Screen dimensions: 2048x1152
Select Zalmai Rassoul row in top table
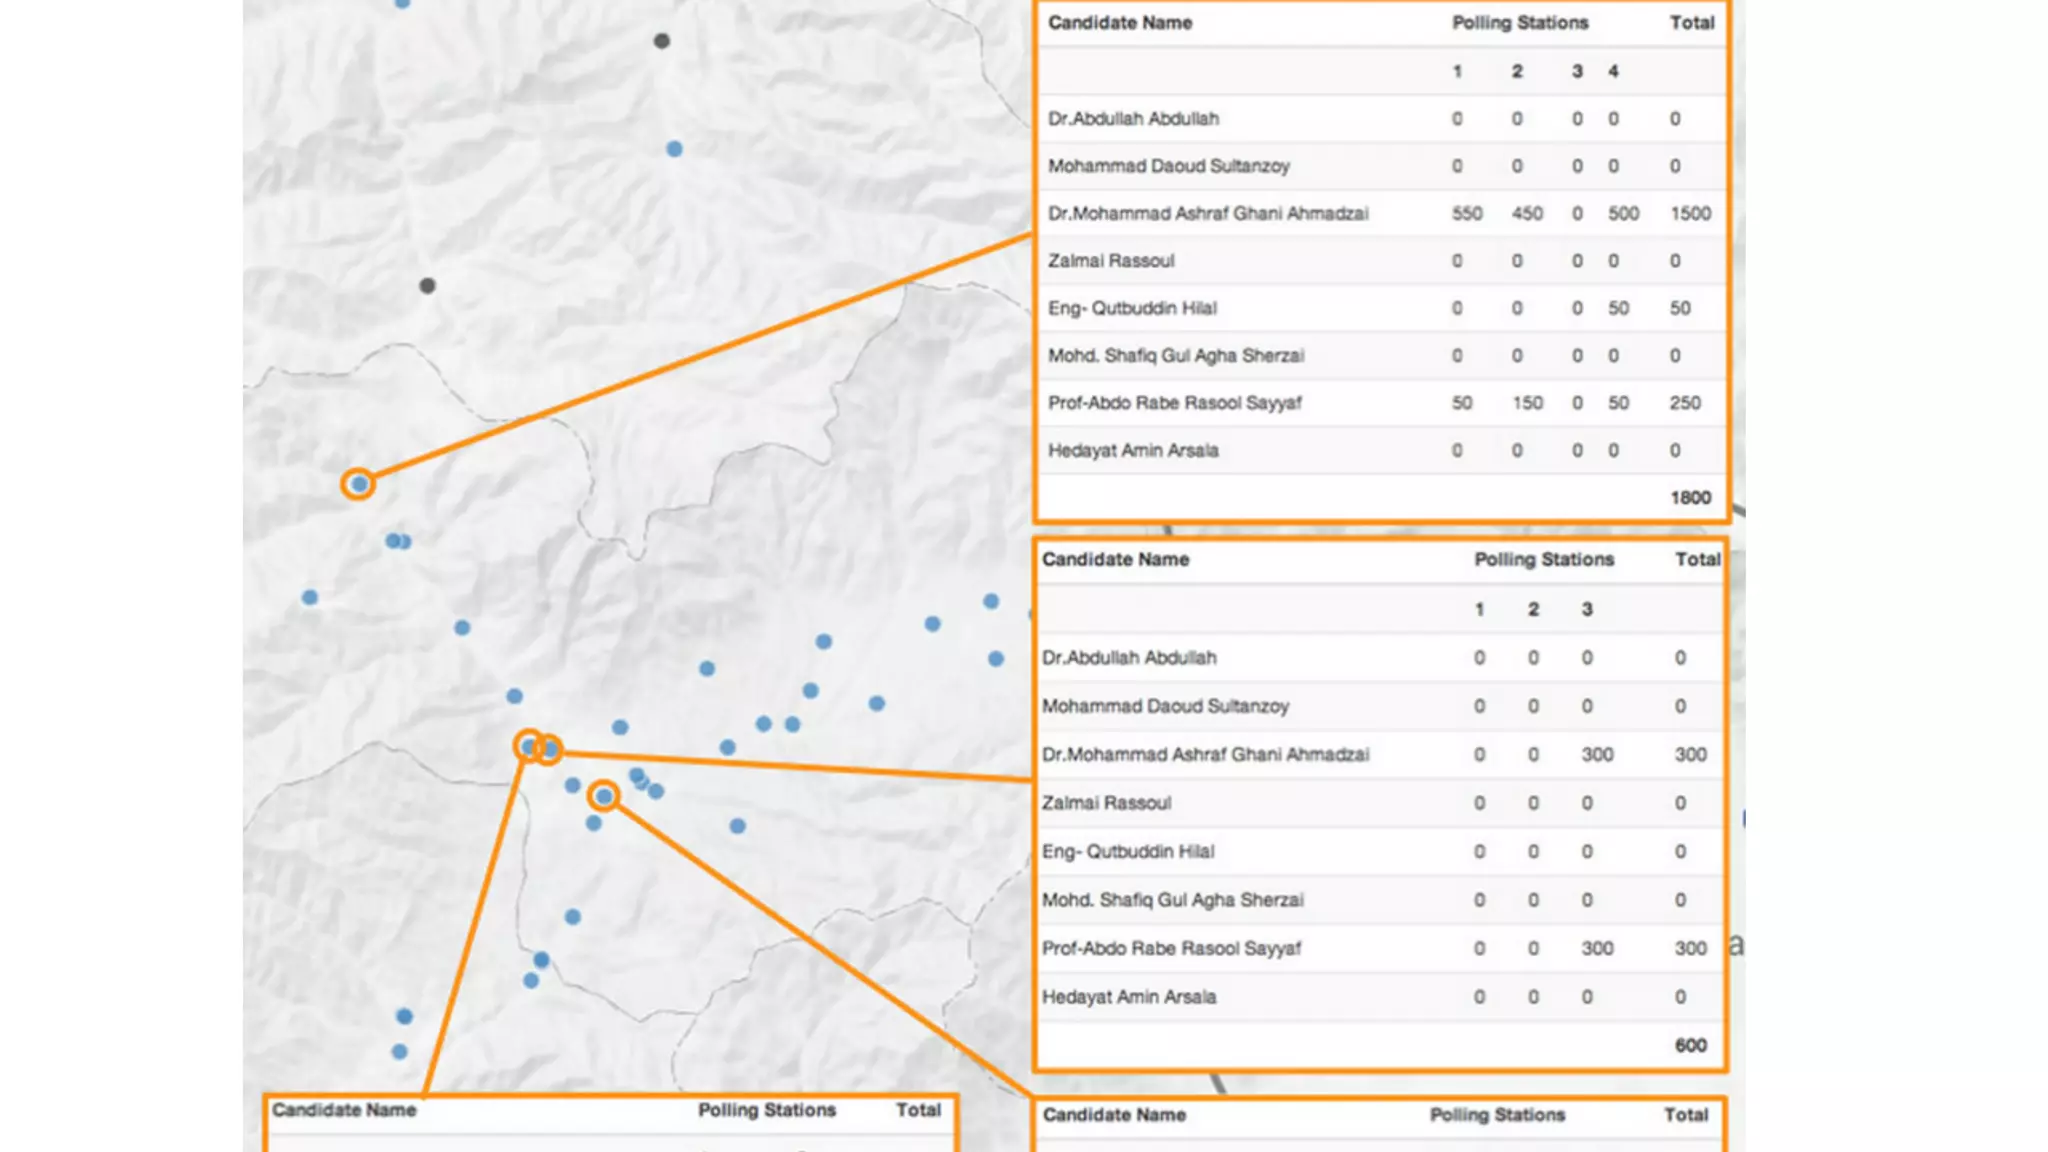[1111, 261]
